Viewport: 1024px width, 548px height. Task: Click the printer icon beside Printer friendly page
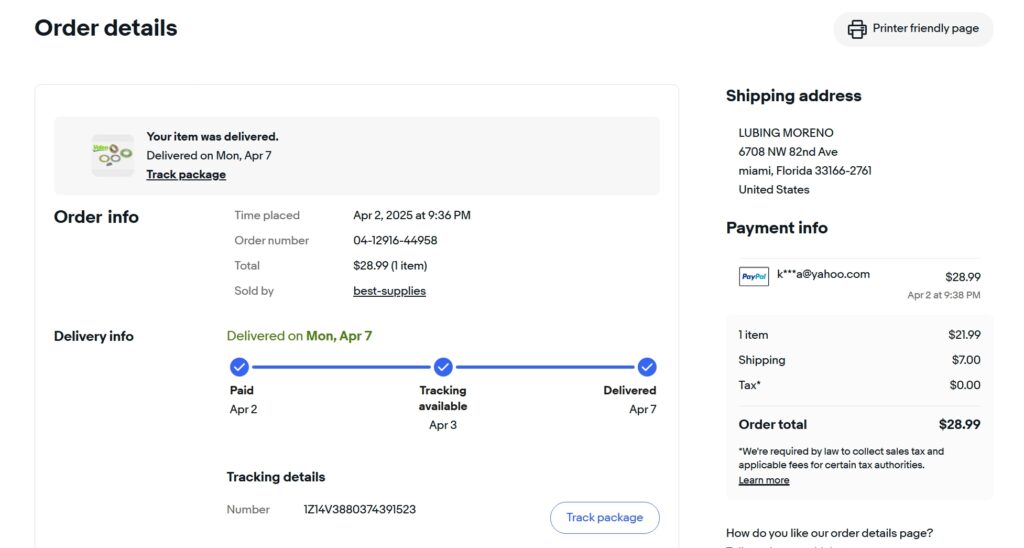pyautogui.click(x=857, y=29)
